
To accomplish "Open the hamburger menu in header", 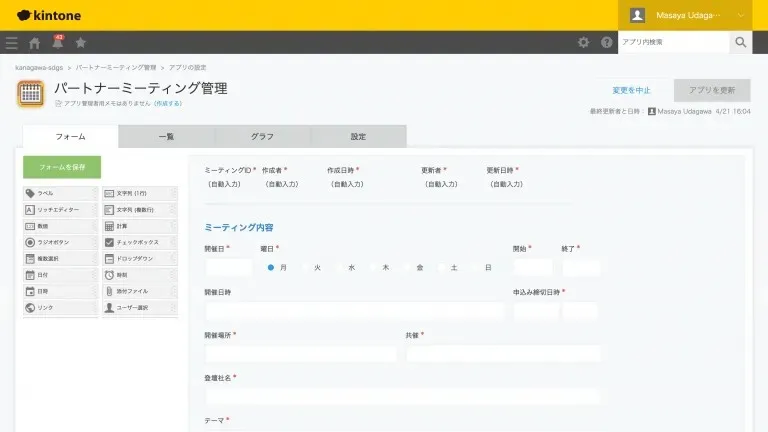I will click(12, 43).
